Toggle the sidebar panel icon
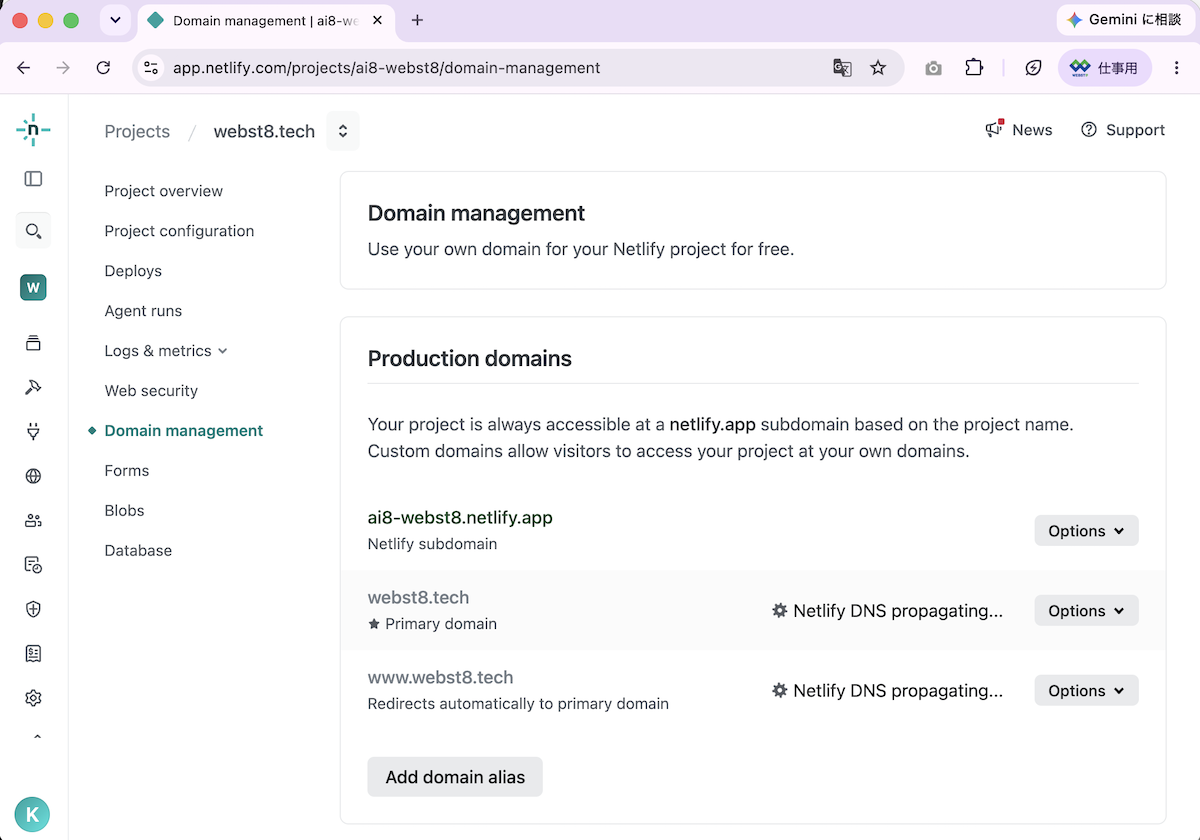Image resolution: width=1200 pixels, height=840 pixels. [33, 179]
